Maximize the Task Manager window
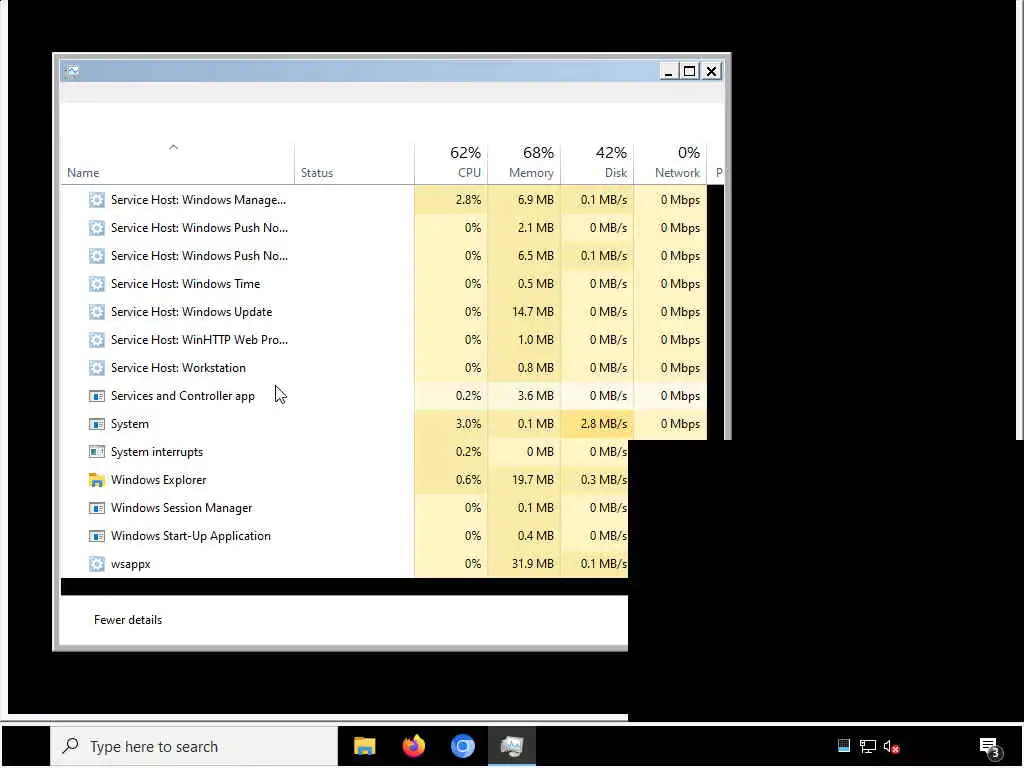This screenshot has width=1024, height=768. click(690, 71)
